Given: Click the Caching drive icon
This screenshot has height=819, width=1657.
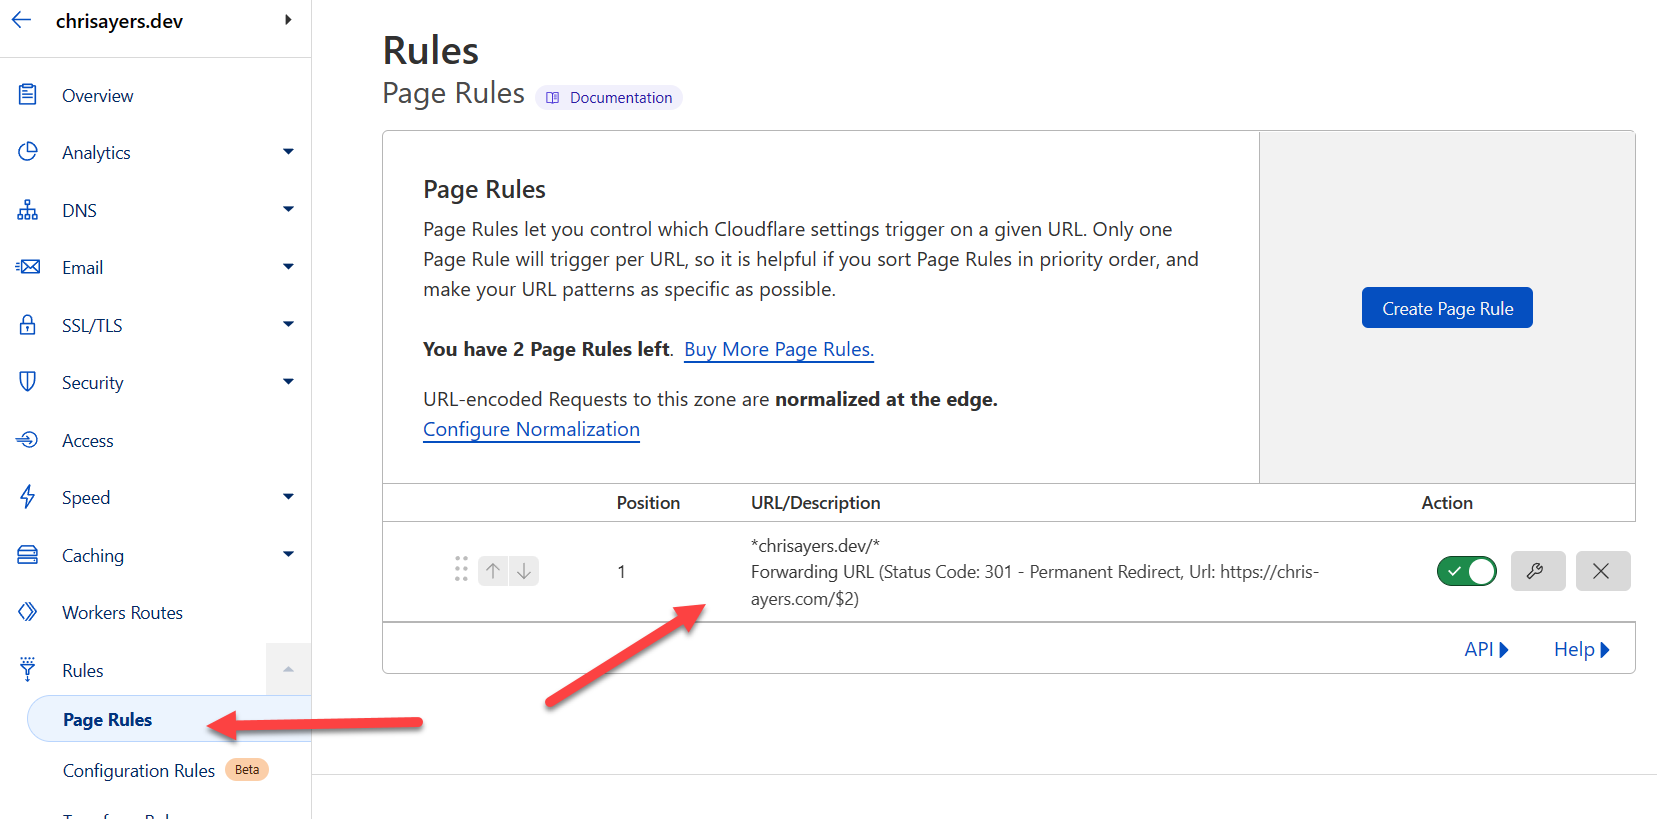Looking at the screenshot, I should coord(28,555).
